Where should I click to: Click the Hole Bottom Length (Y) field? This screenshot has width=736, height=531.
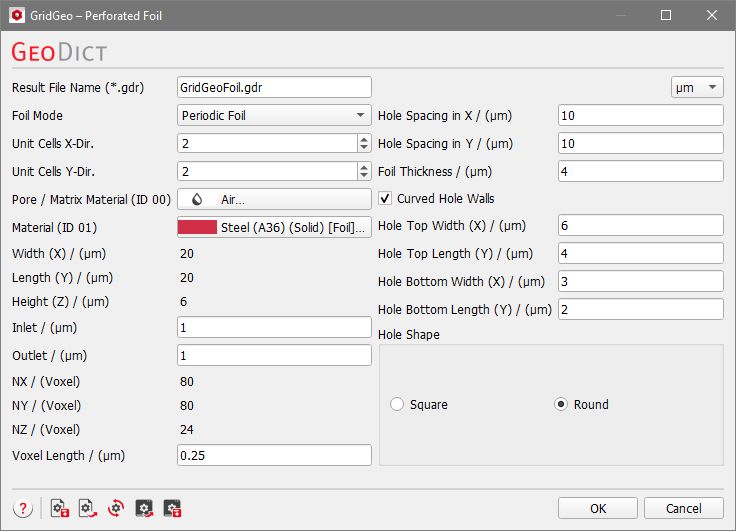(641, 309)
